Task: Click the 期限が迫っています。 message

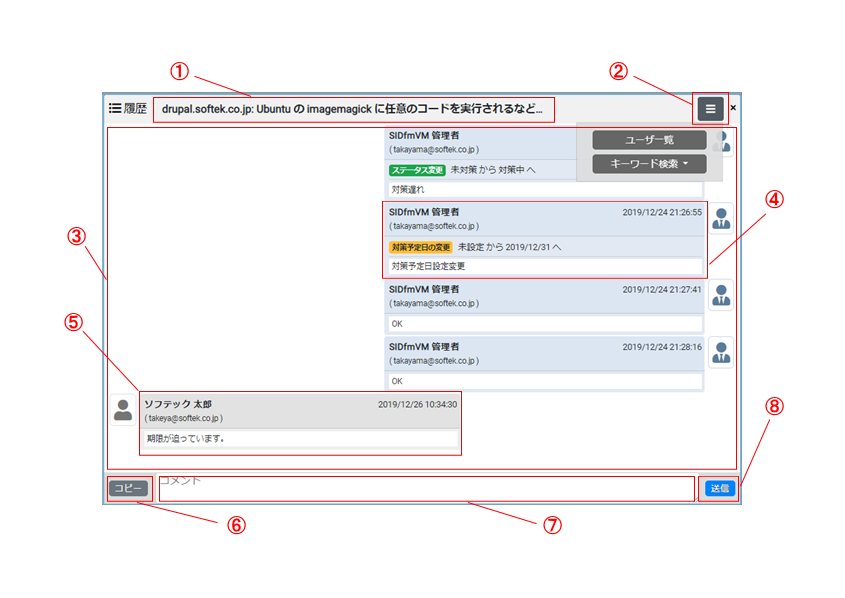Action: [x=185, y=439]
